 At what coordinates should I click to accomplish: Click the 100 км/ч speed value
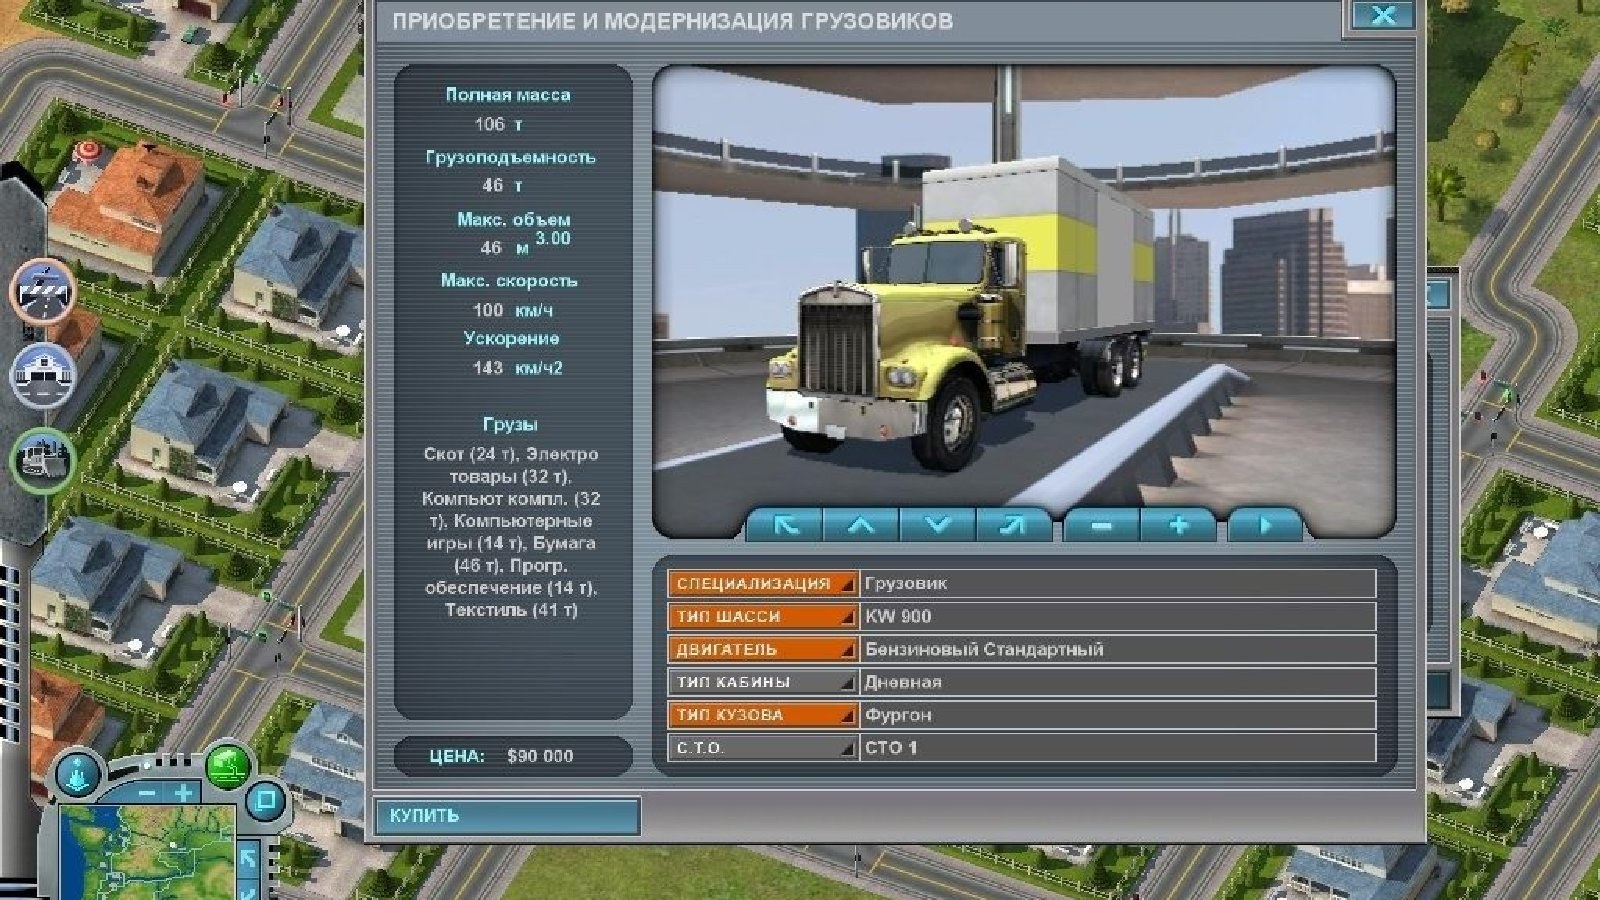pyautogui.click(x=513, y=310)
